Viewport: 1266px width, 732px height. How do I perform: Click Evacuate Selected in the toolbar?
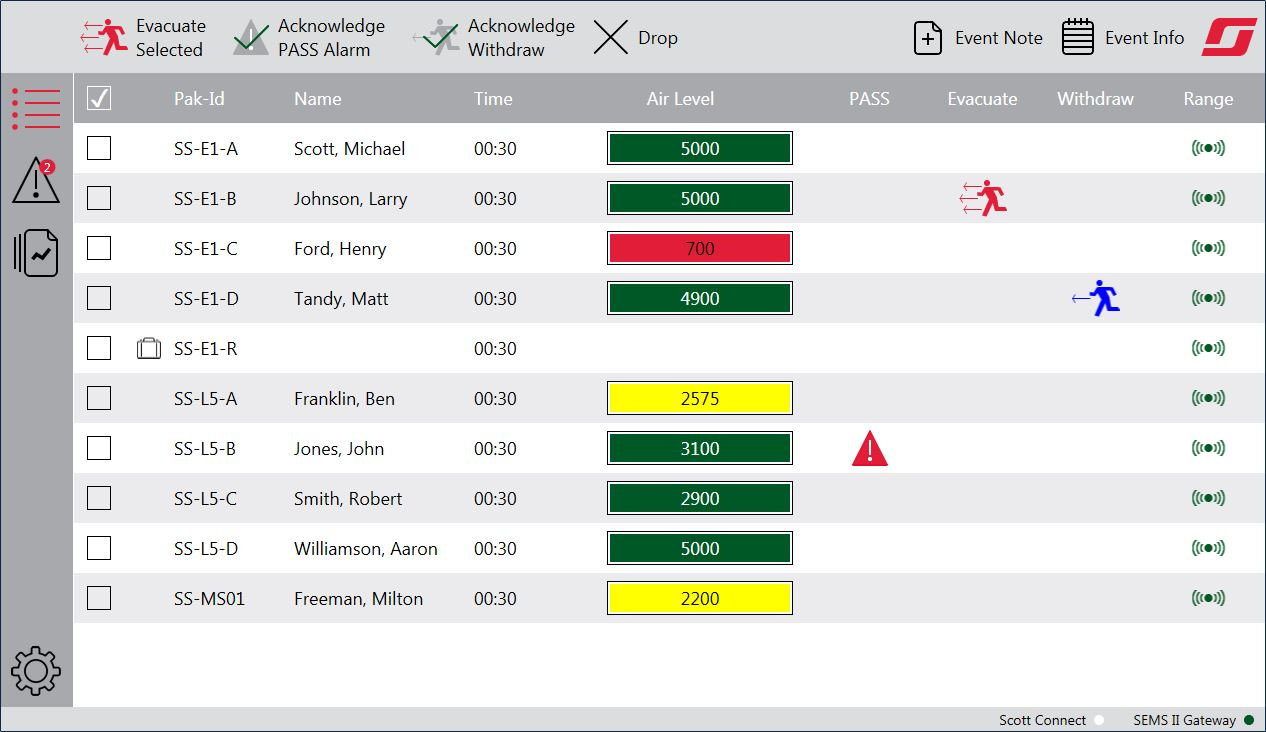pos(144,37)
